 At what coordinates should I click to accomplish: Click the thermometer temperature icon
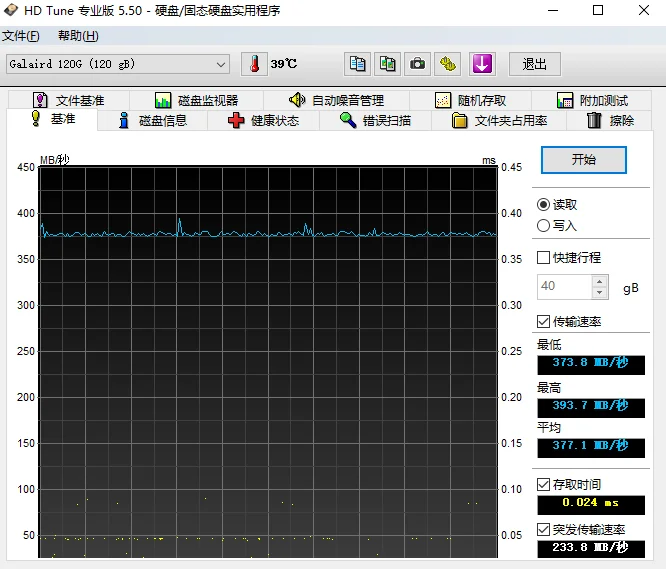254,64
